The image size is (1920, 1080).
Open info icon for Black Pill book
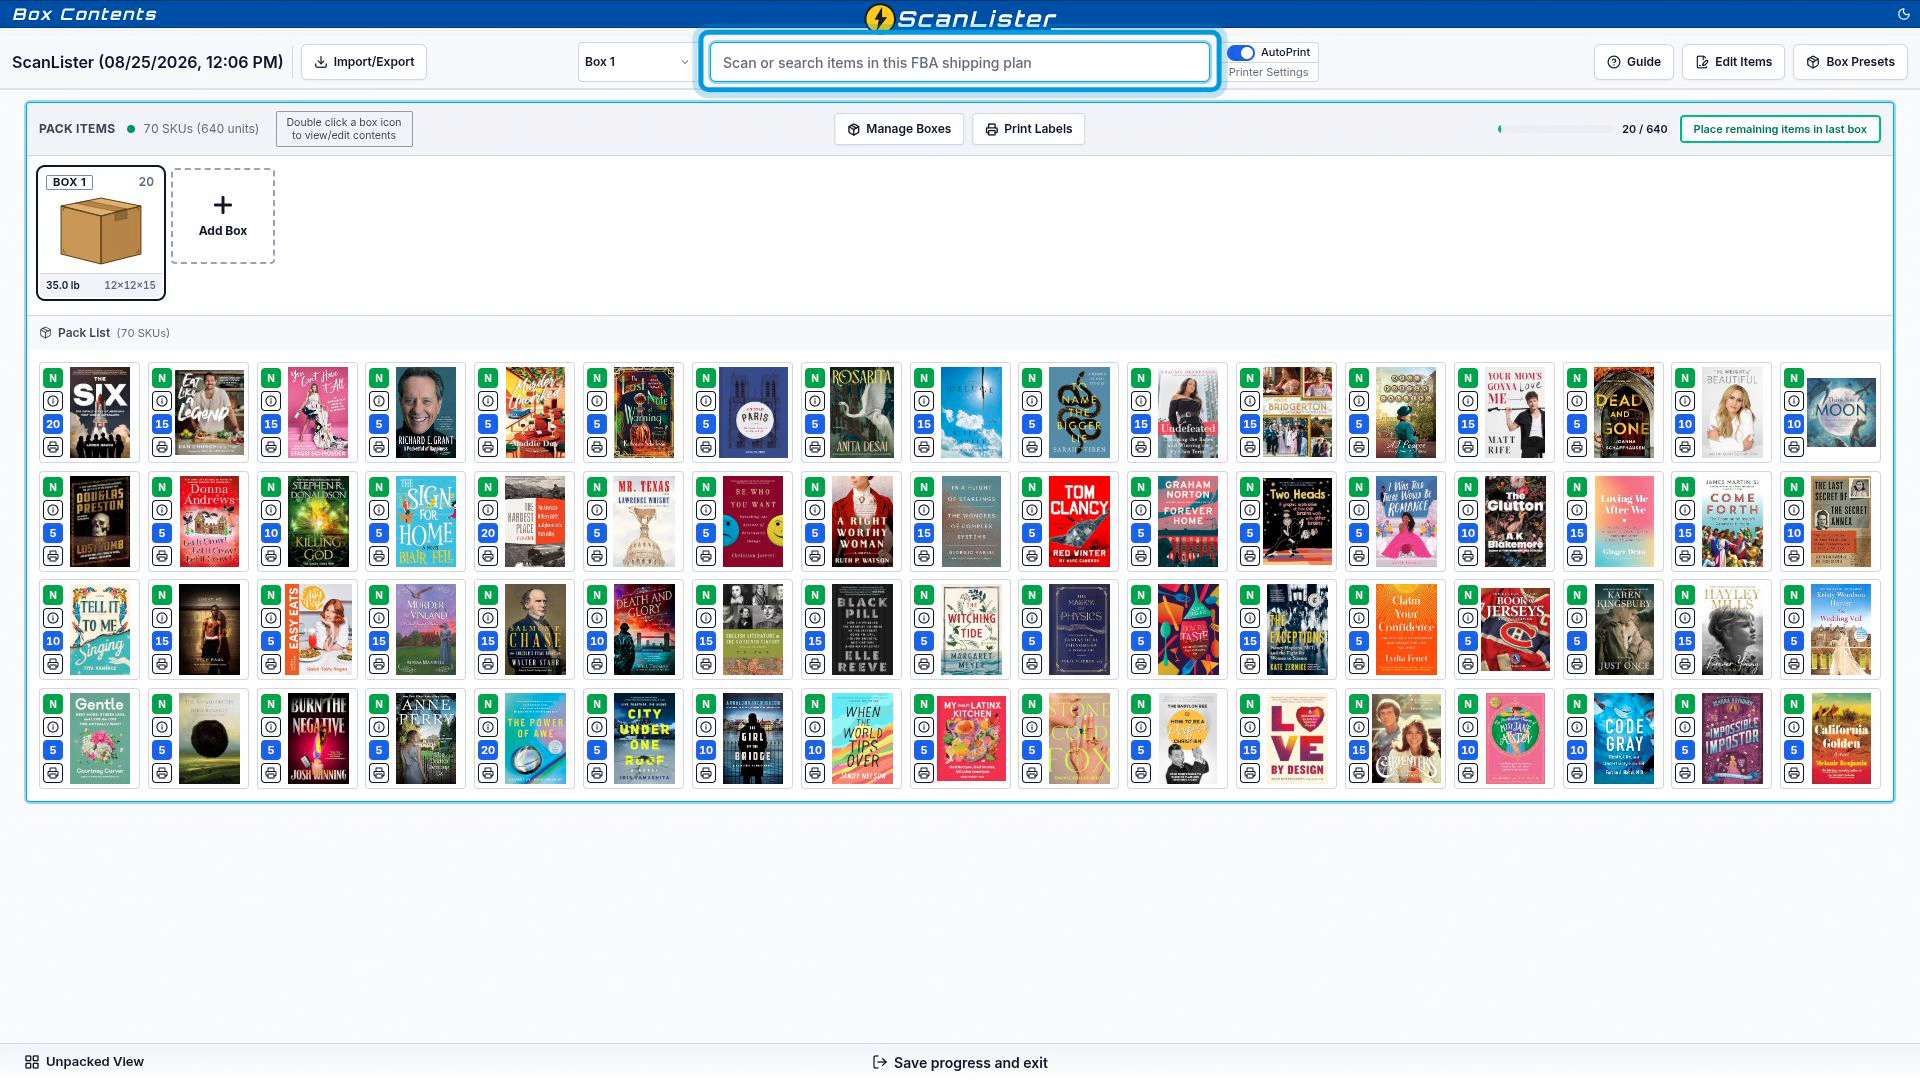pos(815,618)
